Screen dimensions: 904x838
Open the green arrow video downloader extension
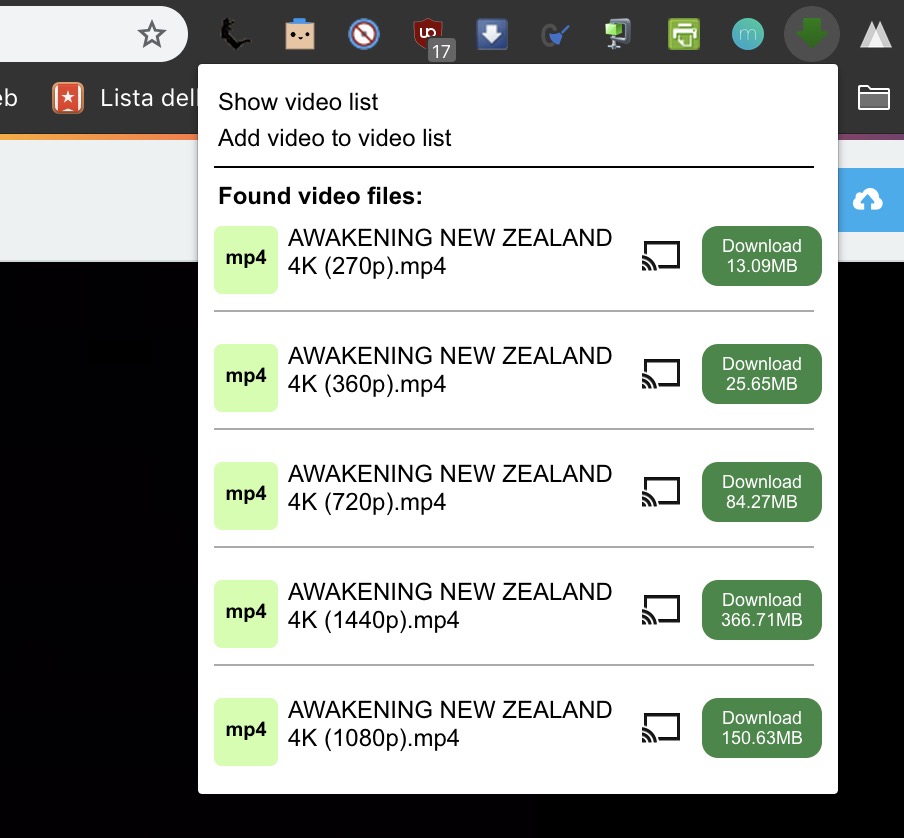(813, 35)
